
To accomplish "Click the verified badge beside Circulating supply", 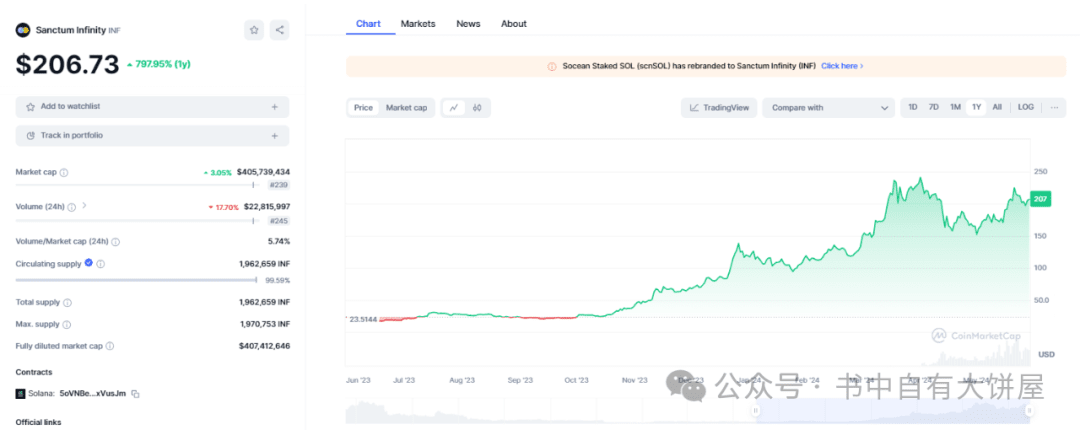I will [x=88, y=263].
